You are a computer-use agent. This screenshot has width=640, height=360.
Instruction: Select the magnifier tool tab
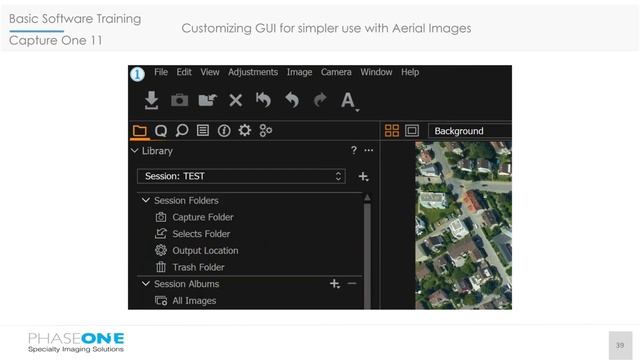click(x=182, y=131)
